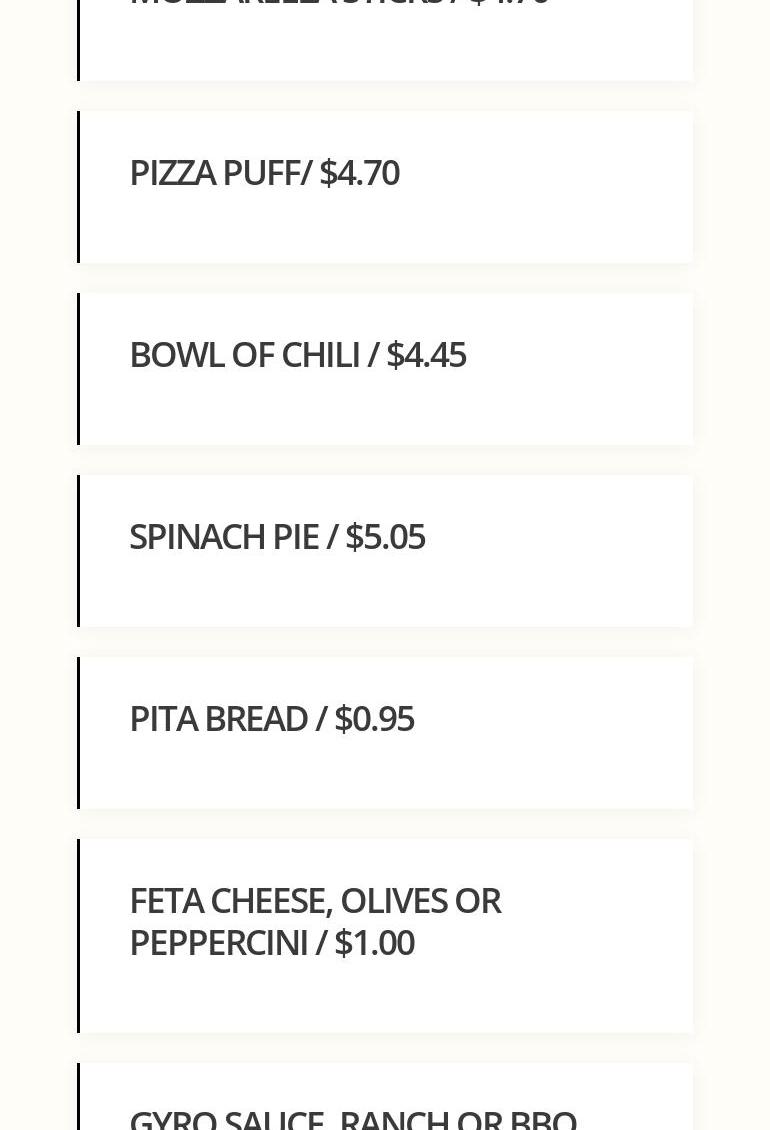Select the partially visible Gyro Sauce item
The image size is (770, 1130).
click(352, 1118)
